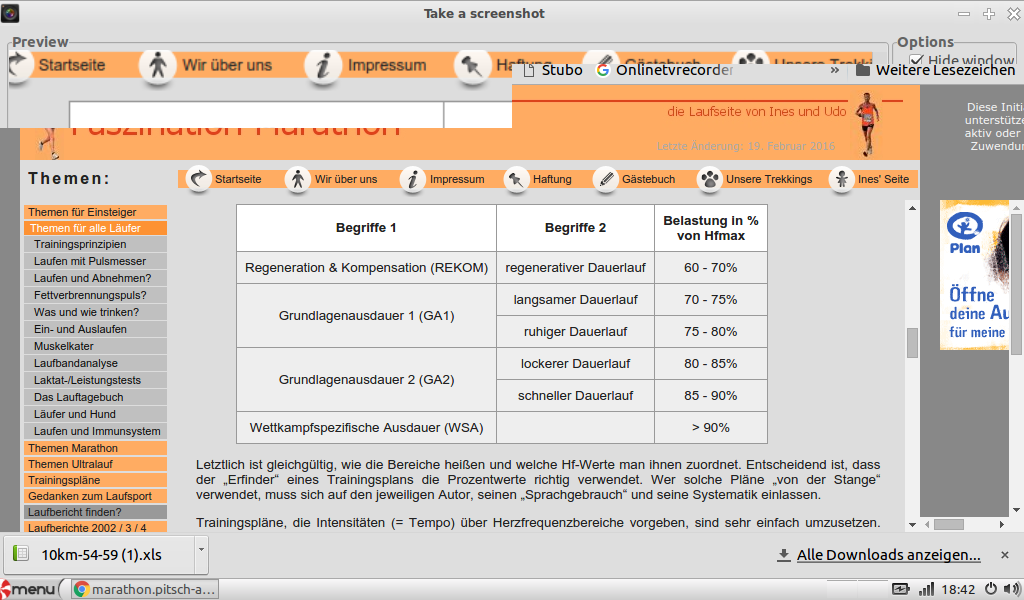Select Themen Marathon in the sidebar

tap(73, 448)
